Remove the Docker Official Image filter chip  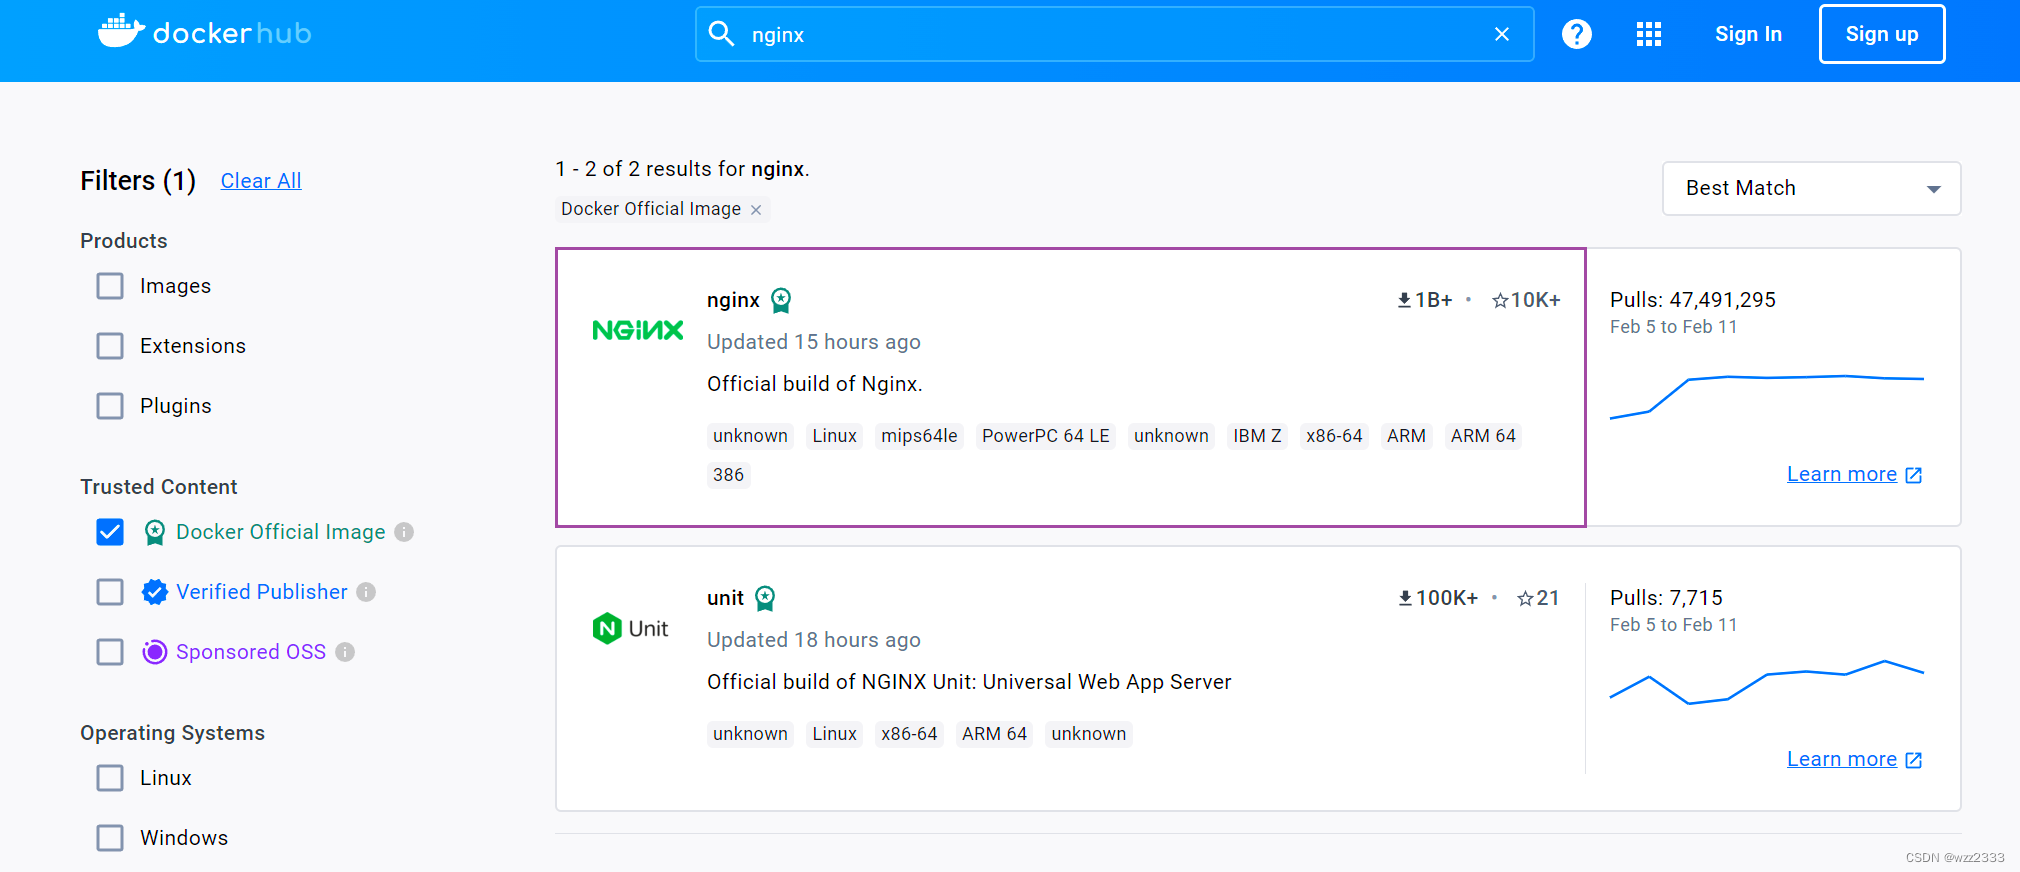[x=756, y=209]
